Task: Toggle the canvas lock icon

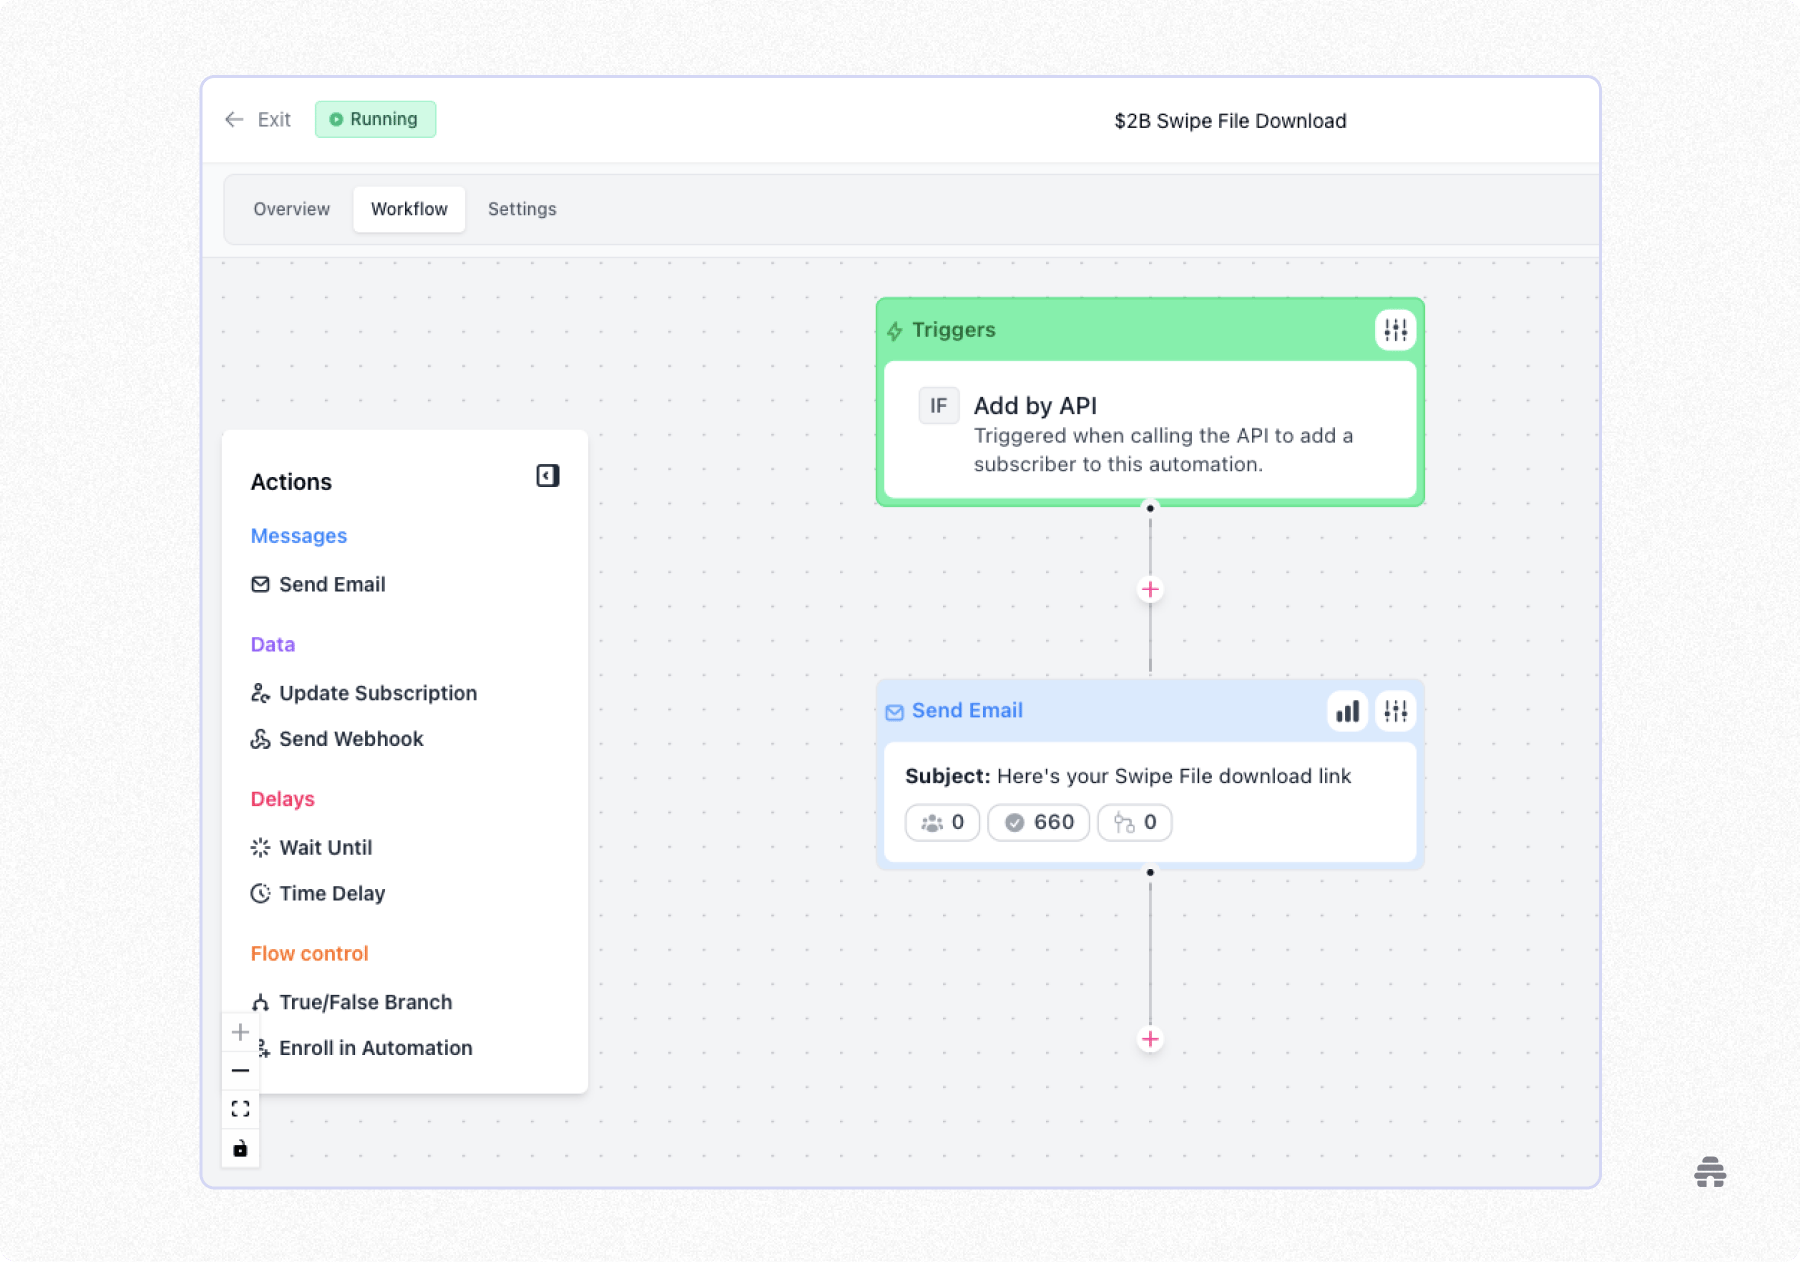Action: tap(240, 1148)
